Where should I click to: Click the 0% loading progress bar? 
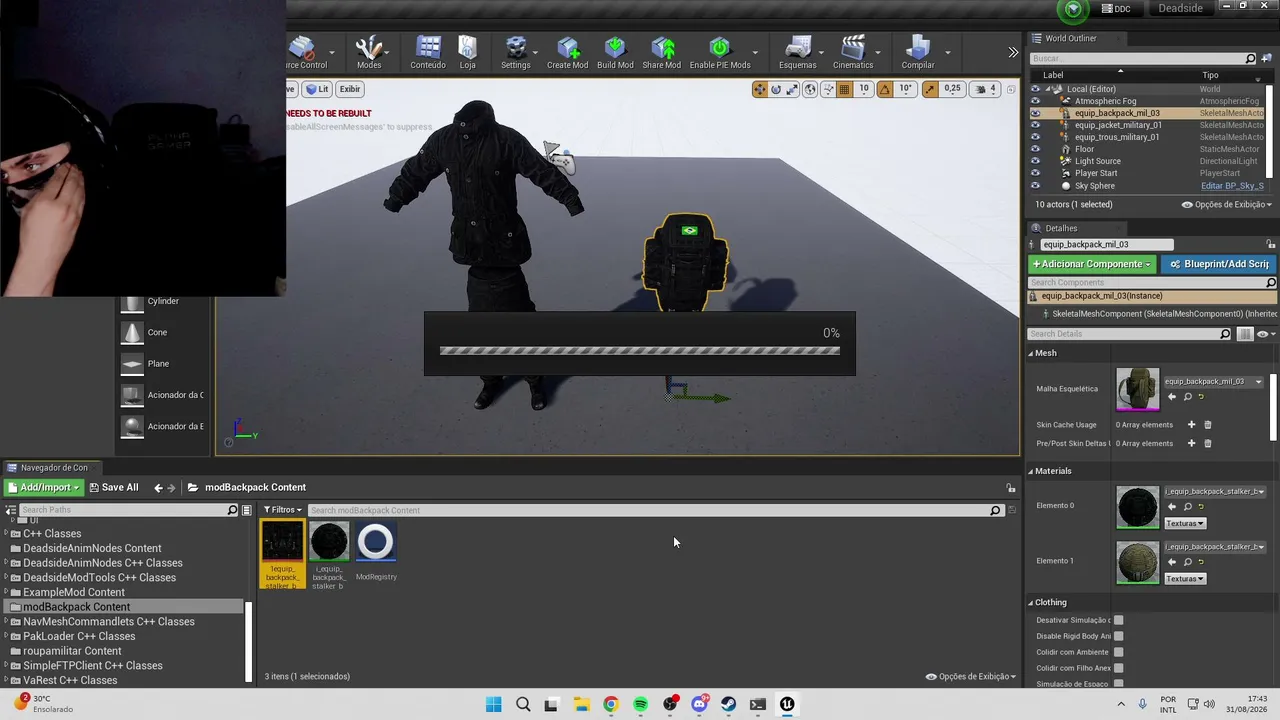tap(640, 351)
